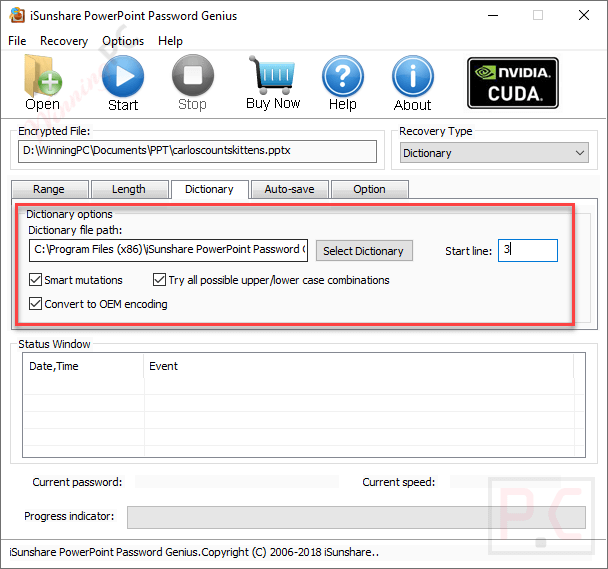608x569 pixels.
Task: Click the Help question mark icon
Action: point(343,76)
